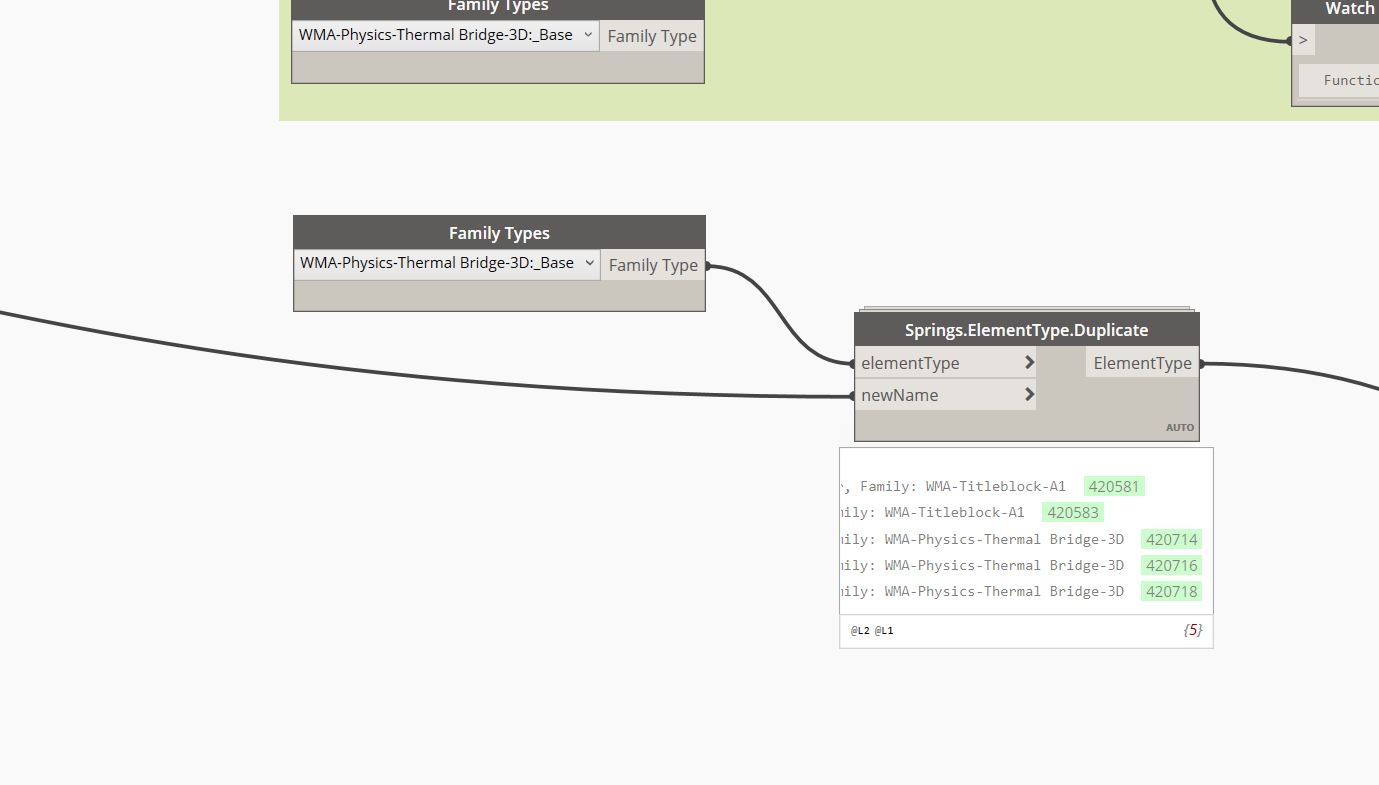The width and height of the screenshot is (1379, 785).
Task: Click the ElementType output port on Duplicate node
Action: click(x=1199, y=362)
